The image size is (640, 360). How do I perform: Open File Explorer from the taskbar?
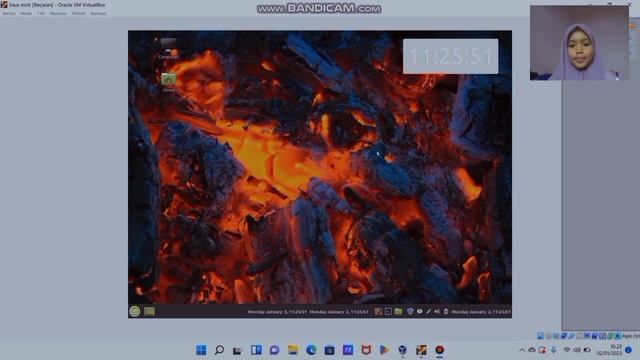pyautogui.click(x=293, y=350)
